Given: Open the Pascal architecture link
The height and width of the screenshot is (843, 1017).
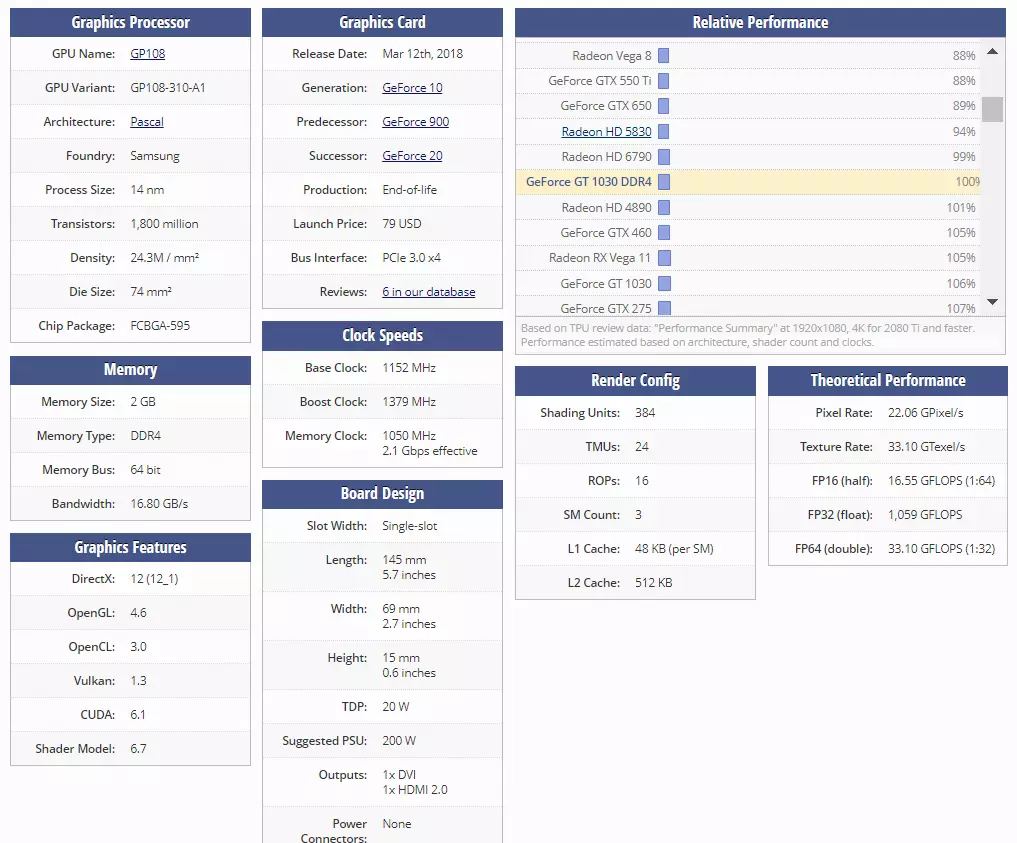Looking at the screenshot, I should (147, 122).
